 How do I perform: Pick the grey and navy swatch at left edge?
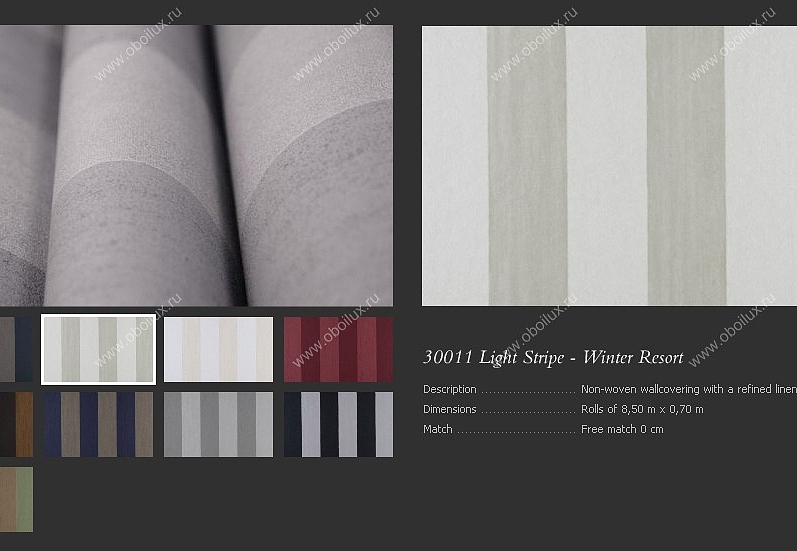(16, 349)
